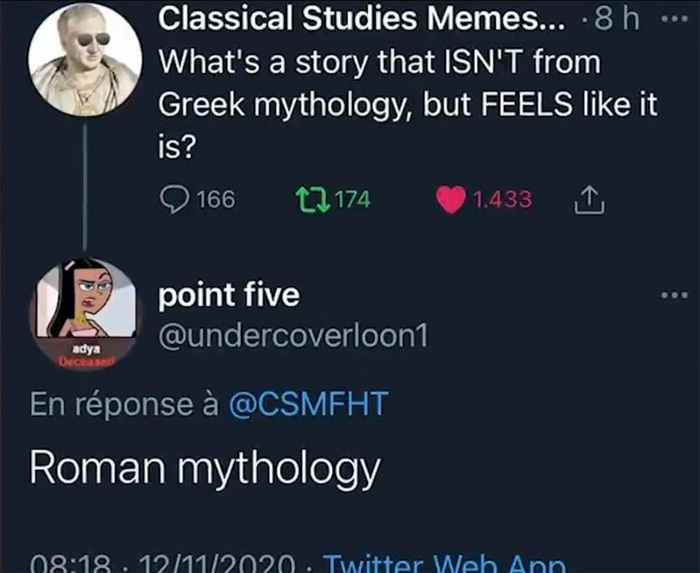
Task: Click the Classical Studies Memes account name
Action: coord(362,18)
